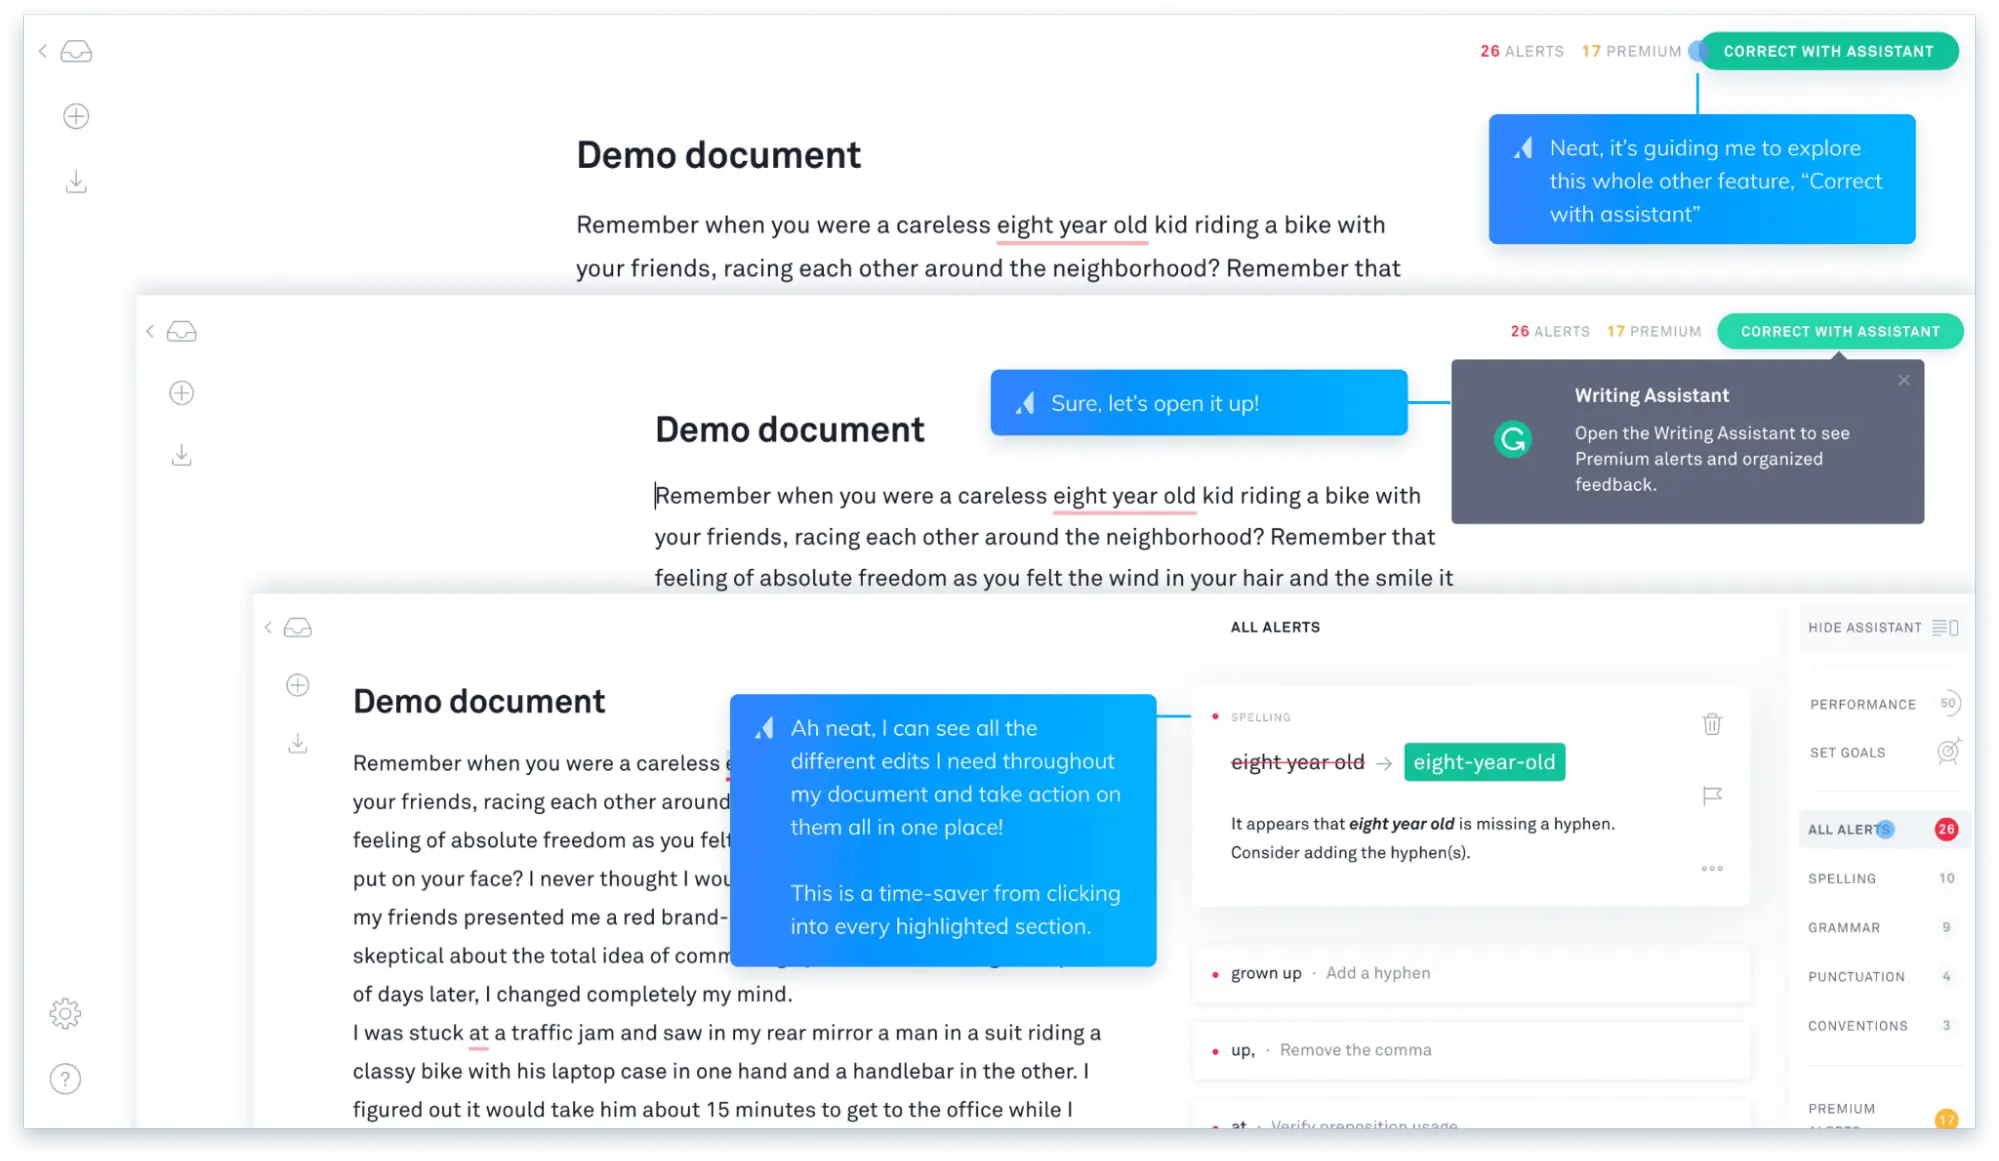Click the Set Goals target icon

(x=1949, y=752)
